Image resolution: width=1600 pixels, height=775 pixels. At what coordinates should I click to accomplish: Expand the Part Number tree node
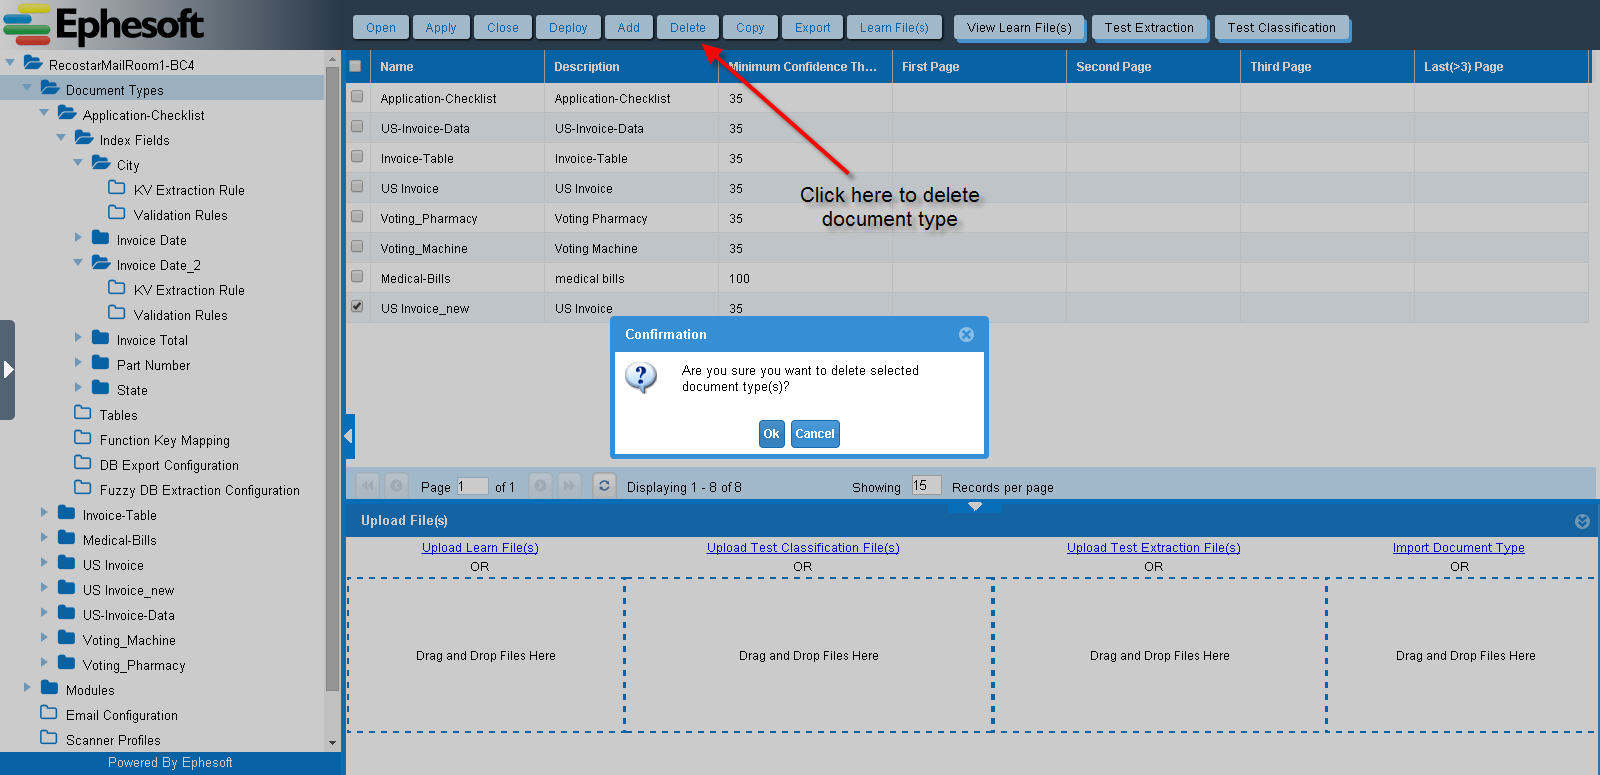pyautogui.click(x=78, y=363)
